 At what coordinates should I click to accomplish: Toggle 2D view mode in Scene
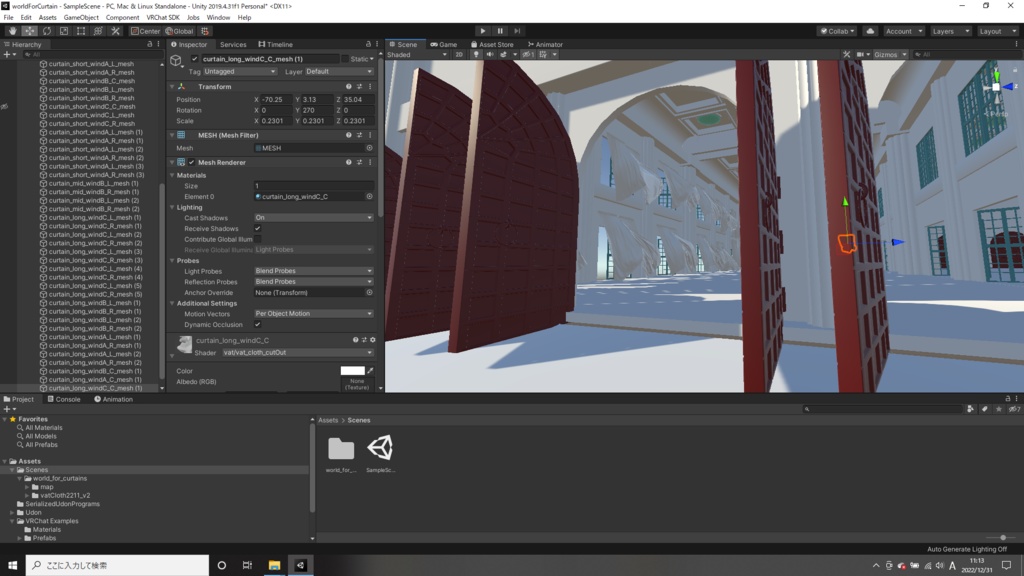[x=459, y=55]
